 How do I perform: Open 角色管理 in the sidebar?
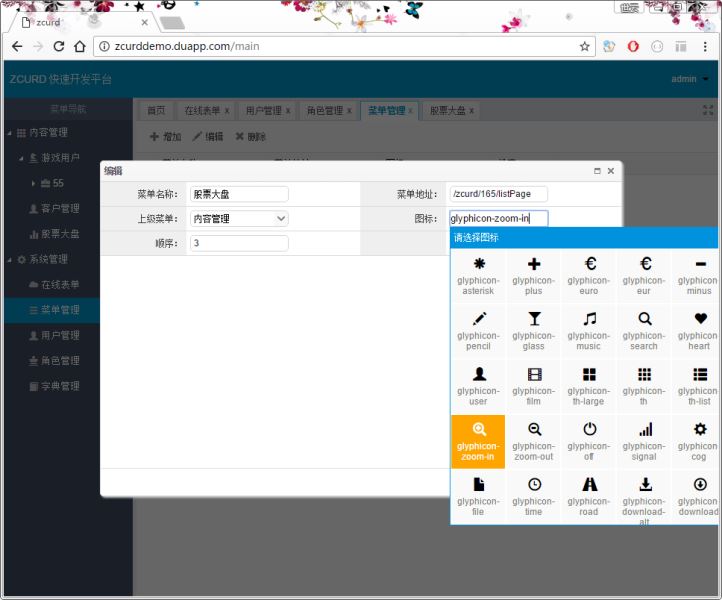tap(54, 361)
